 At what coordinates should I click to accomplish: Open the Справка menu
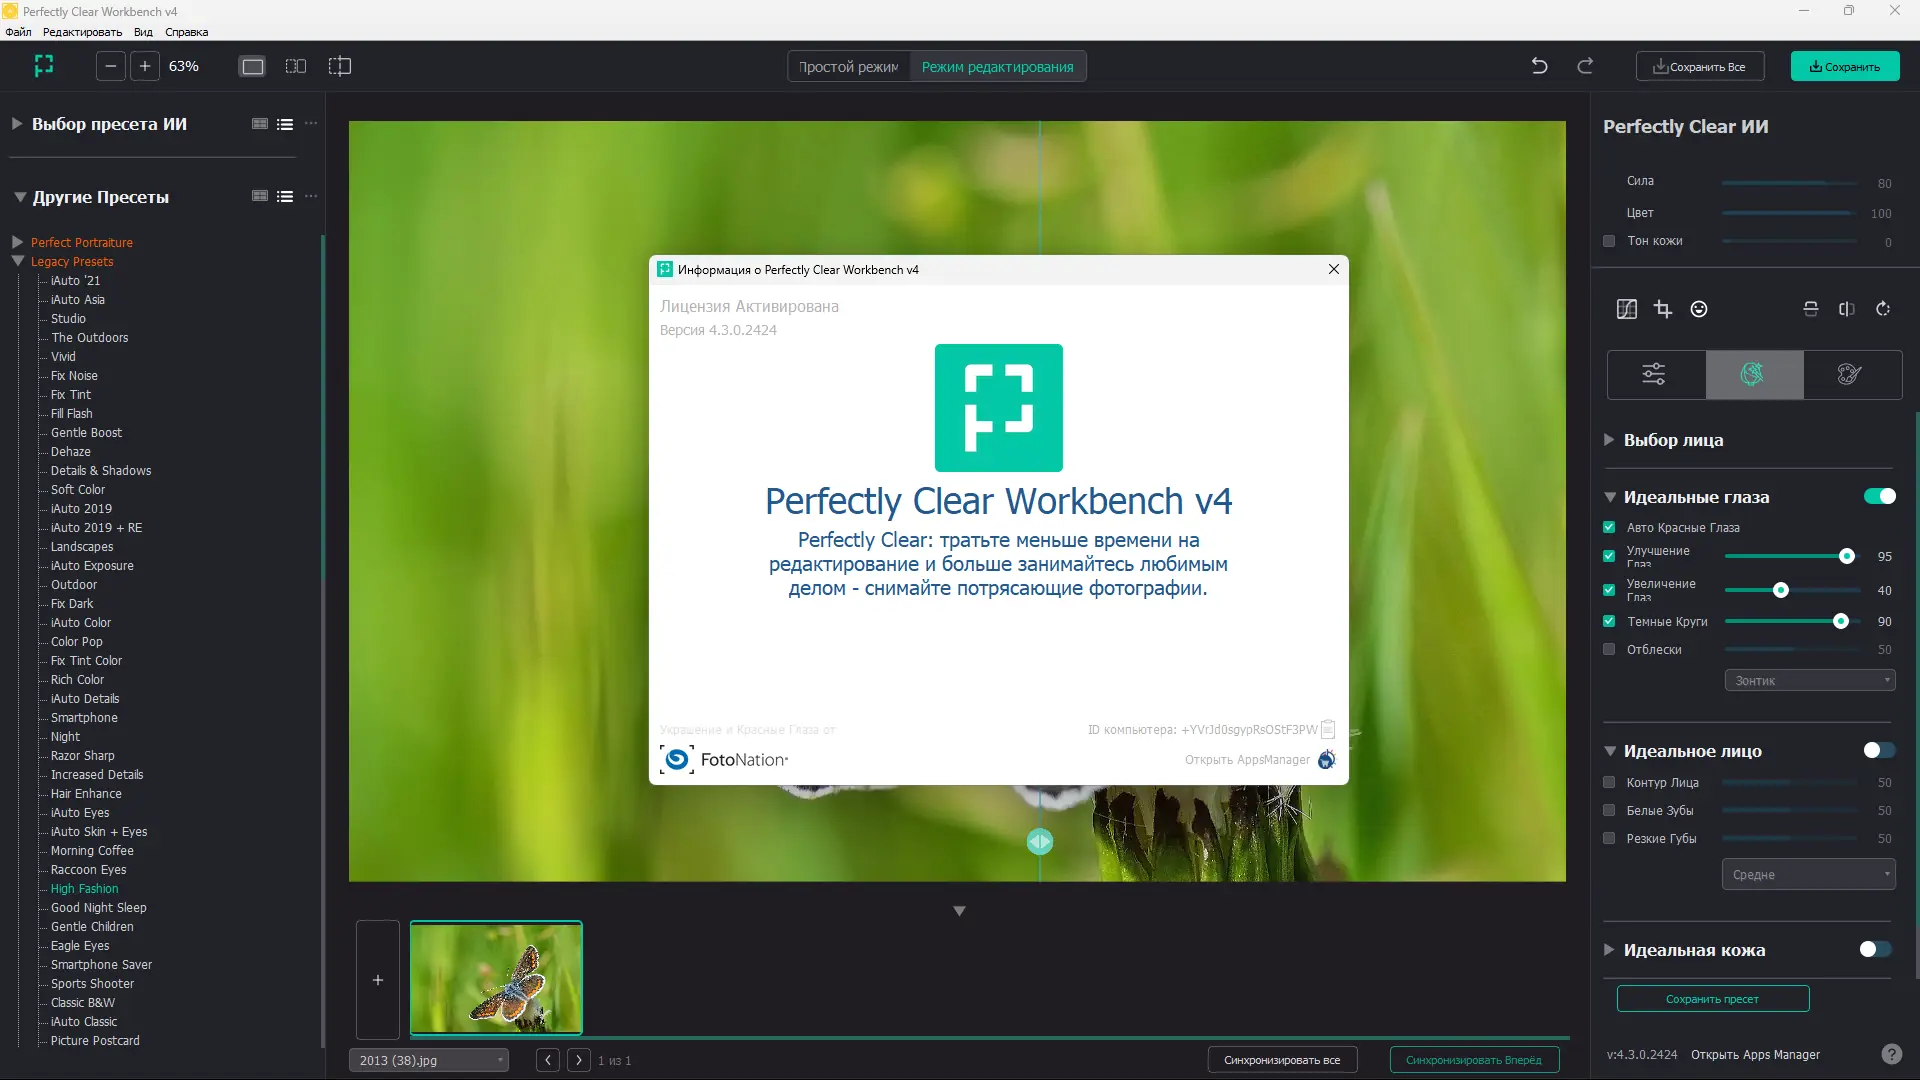pyautogui.click(x=186, y=32)
